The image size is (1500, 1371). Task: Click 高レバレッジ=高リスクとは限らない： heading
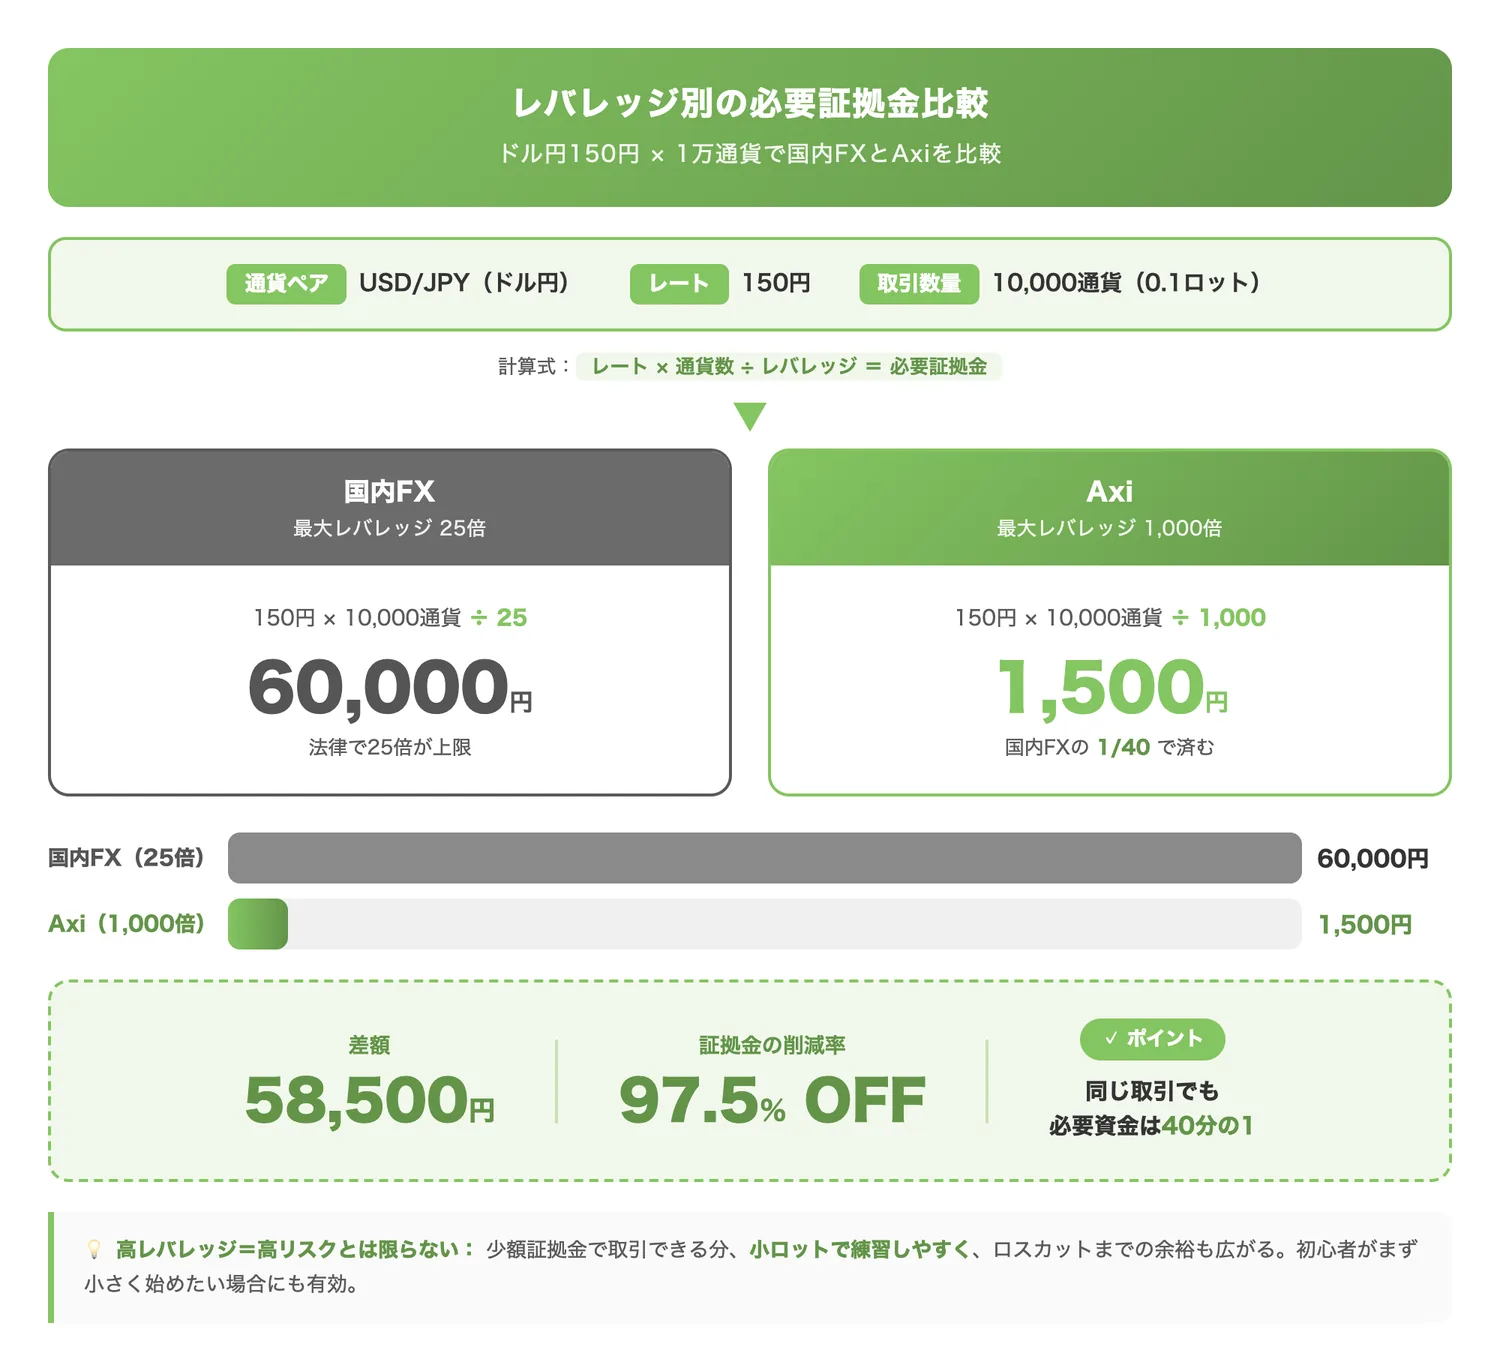click(296, 1249)
